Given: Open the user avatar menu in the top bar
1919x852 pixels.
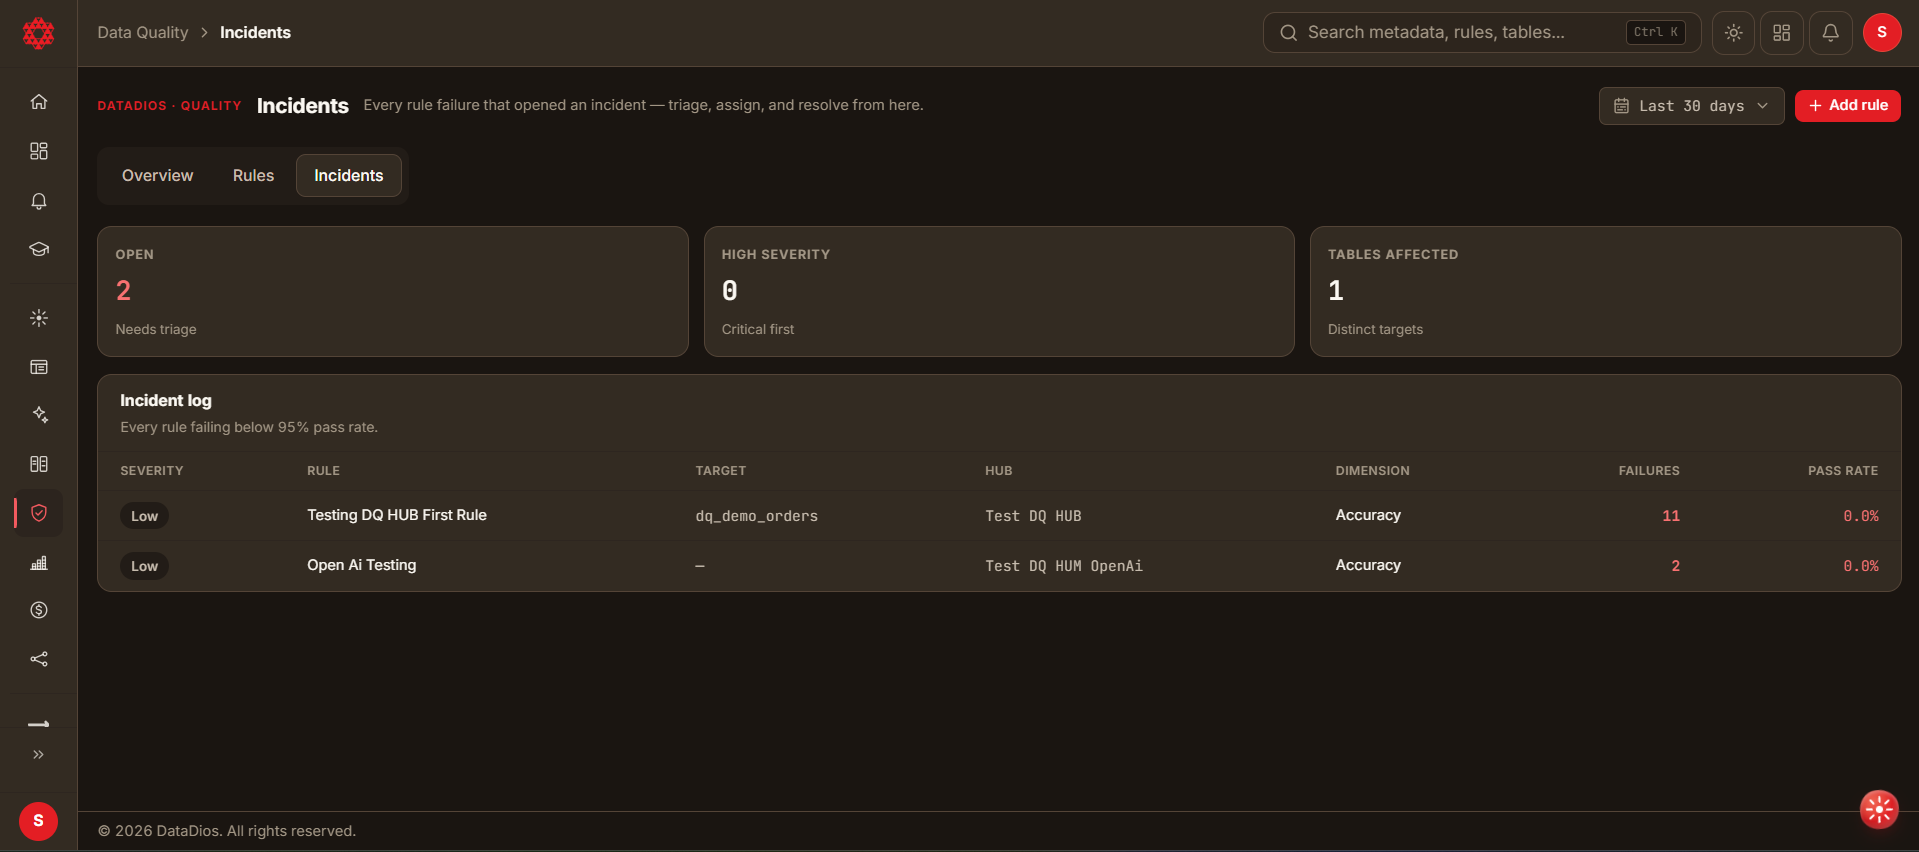Looking at the screenshot, I should (1882, 33).
